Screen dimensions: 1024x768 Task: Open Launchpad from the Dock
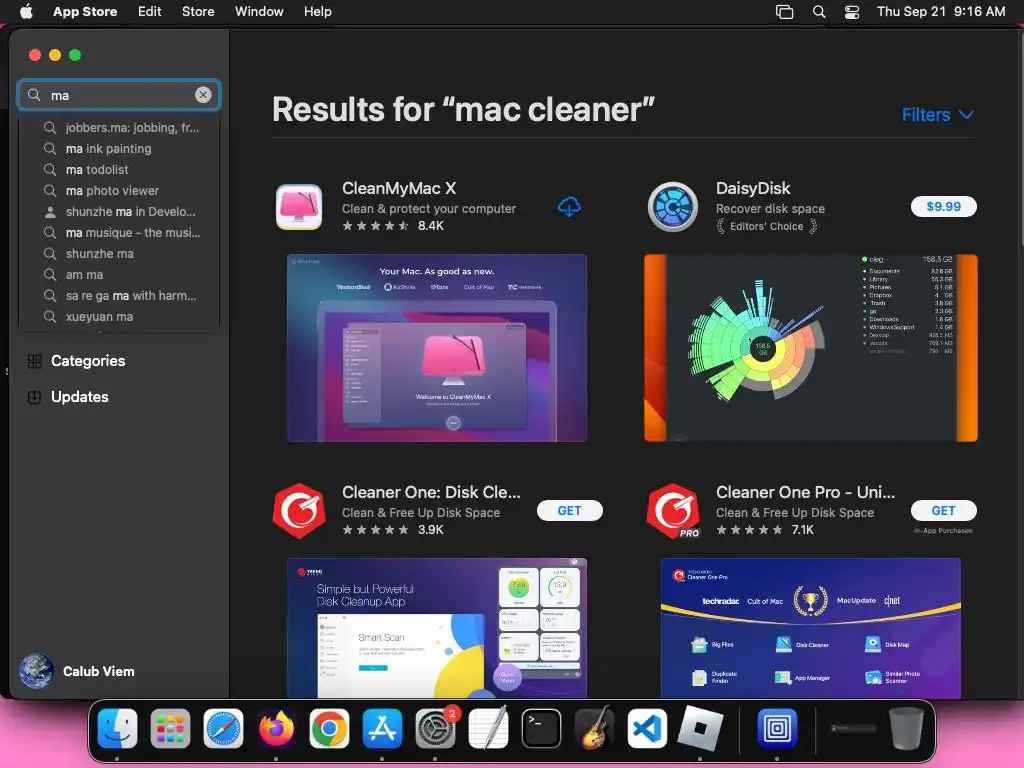[170, 728]
